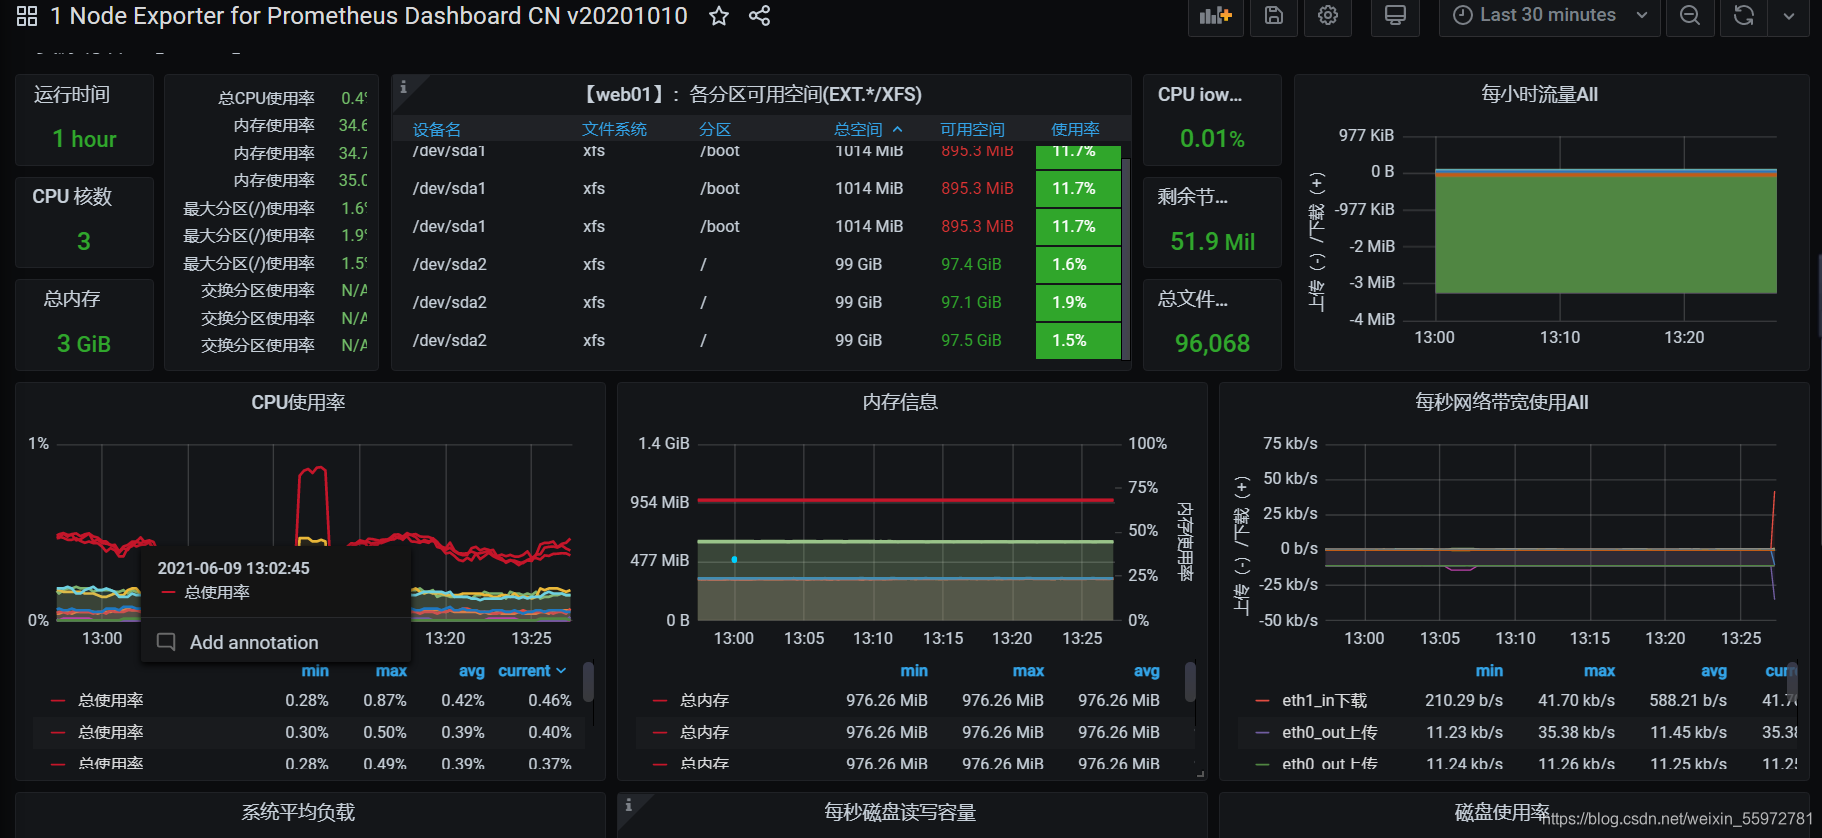Image resolution: width=1822 pixels, height=838 pixels.
Task: Open 系统平均负载 panel title menu
Action: point(298,812)
